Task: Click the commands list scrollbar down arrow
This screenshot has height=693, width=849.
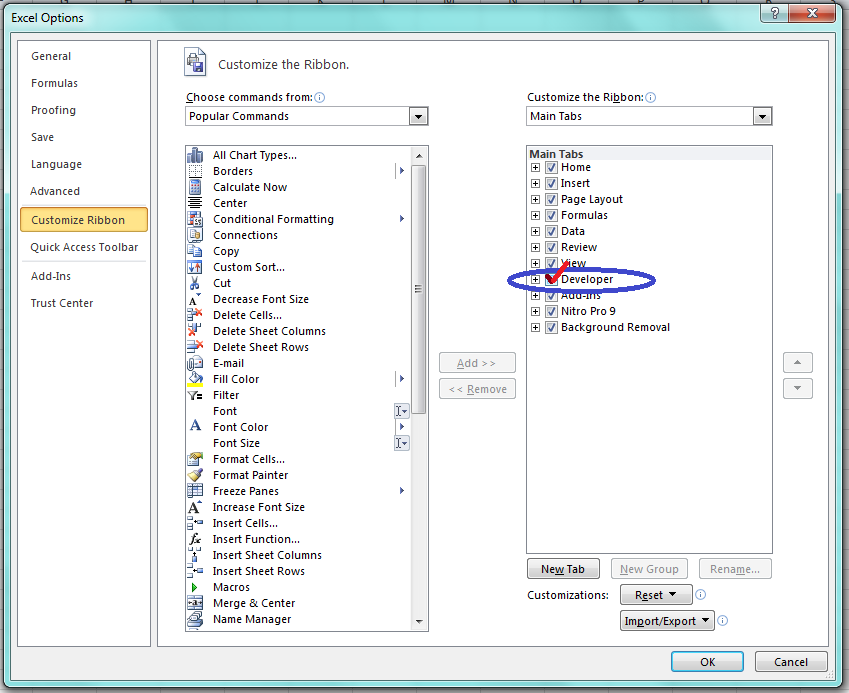Action: [421, 624]
